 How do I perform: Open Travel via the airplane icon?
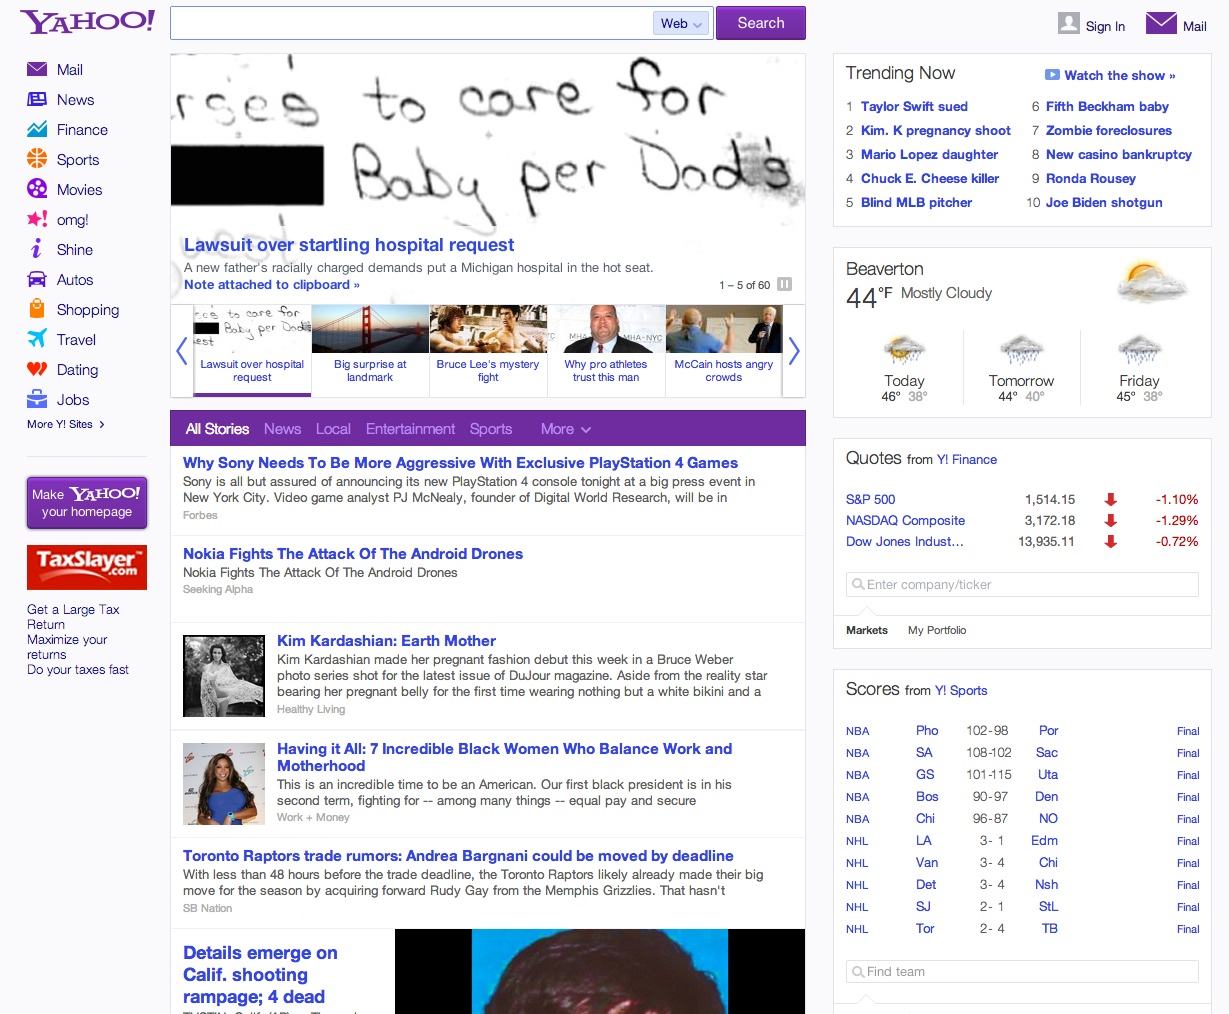point(37,339)
